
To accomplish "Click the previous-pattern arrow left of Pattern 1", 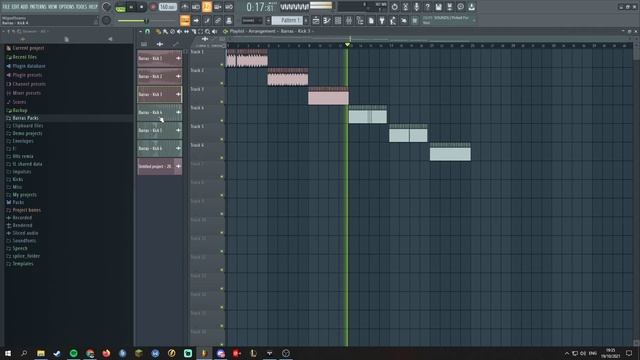I will pos(268,20).
